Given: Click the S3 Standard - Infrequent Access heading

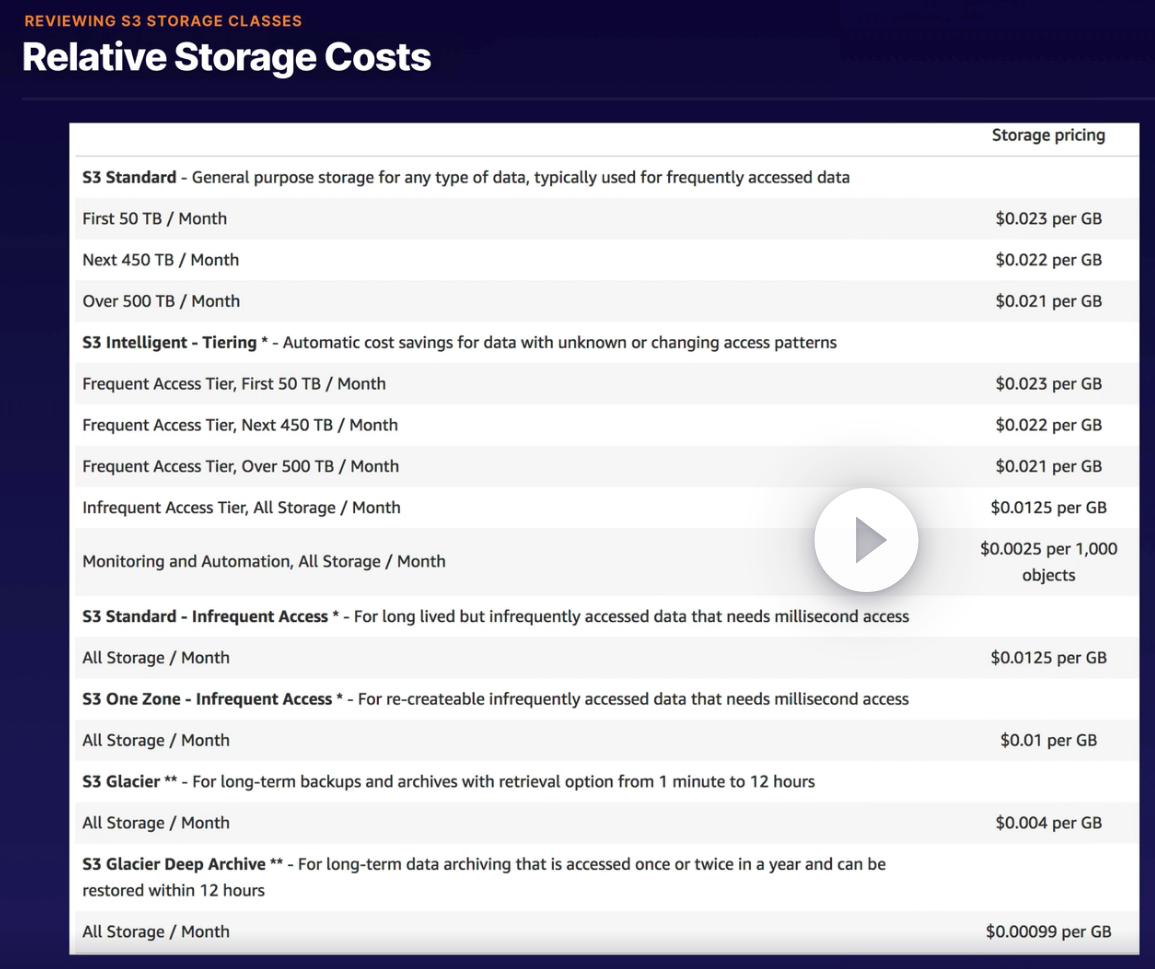Looking at the screenshot, I should click(205, 616).
